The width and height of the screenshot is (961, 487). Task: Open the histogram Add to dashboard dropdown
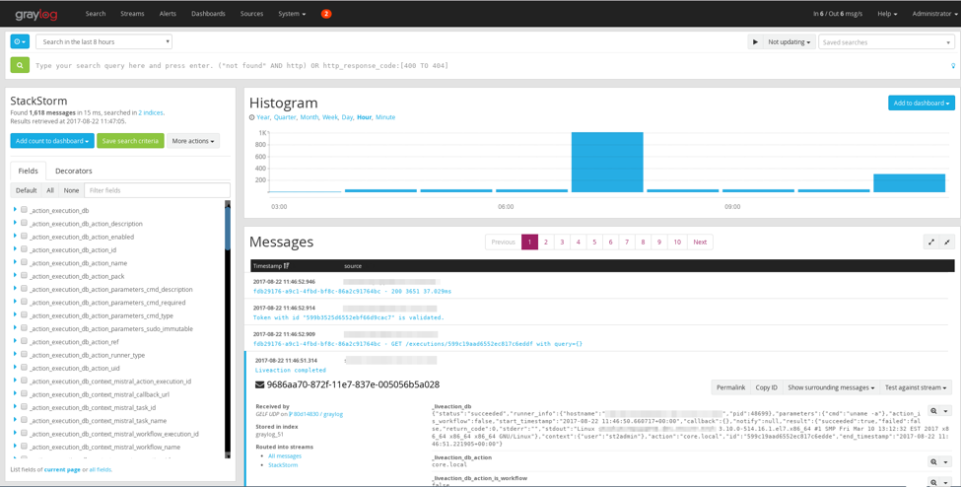921,103
